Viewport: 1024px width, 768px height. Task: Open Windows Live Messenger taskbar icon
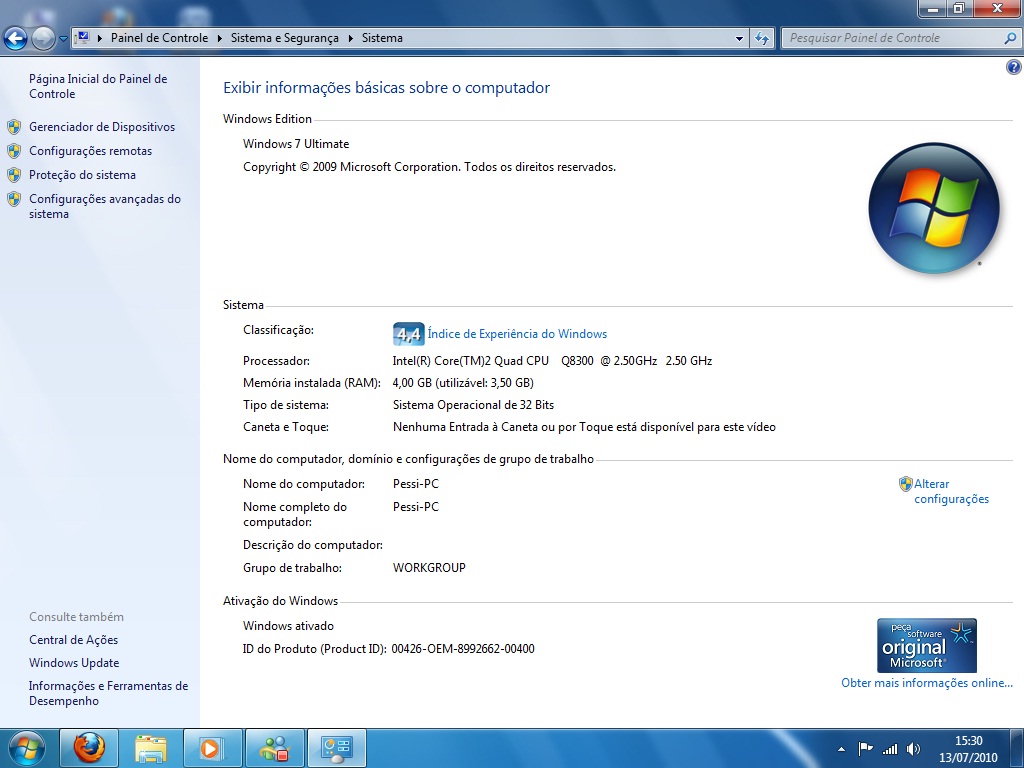(274, 748)
